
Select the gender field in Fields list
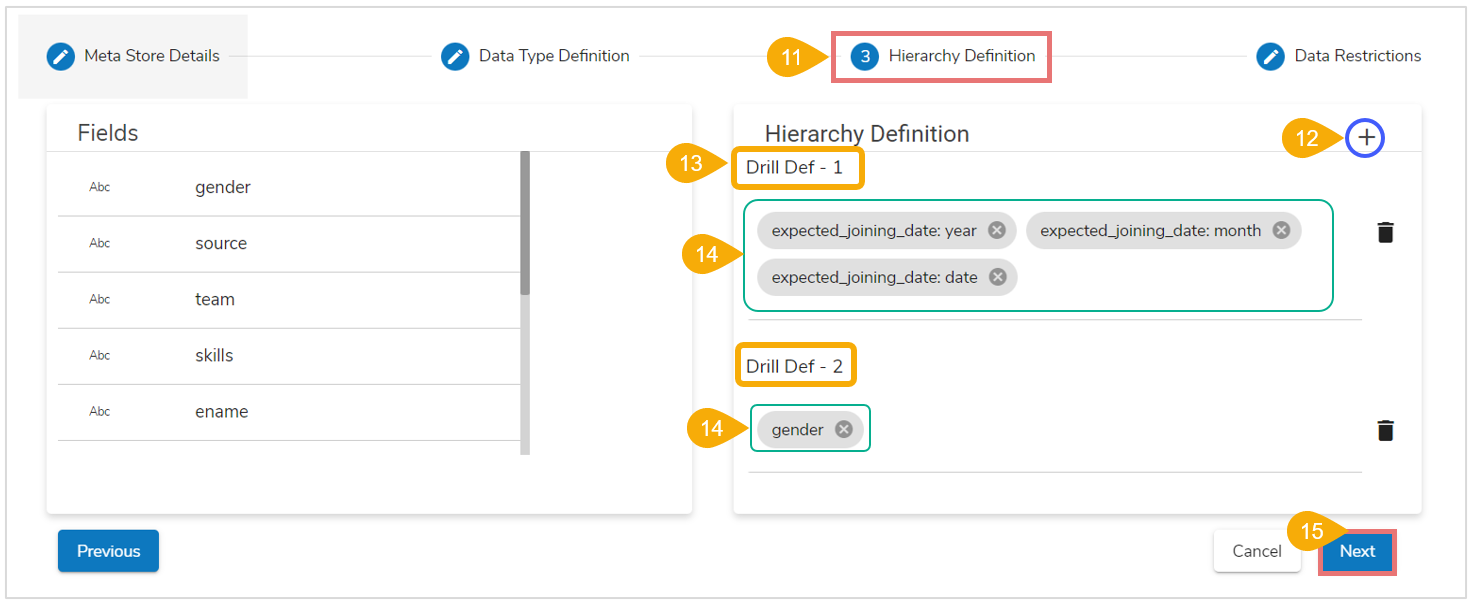(223, 187)
